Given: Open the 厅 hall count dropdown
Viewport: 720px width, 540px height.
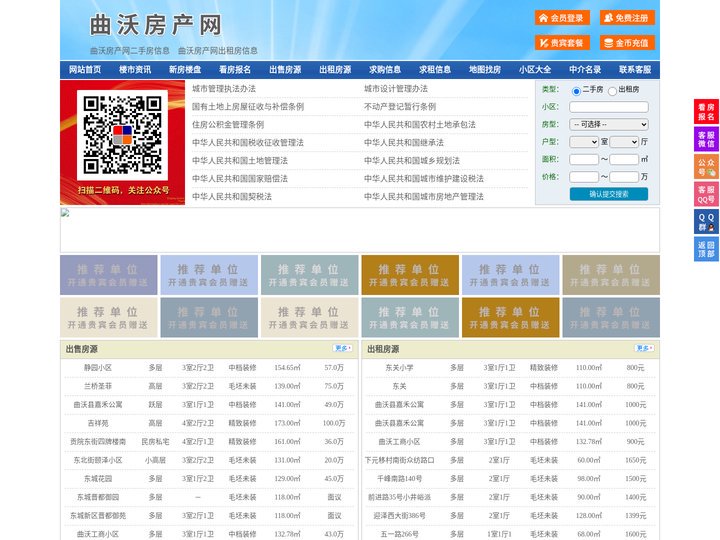Looking at the screenshot, I should [x=624, y=142].
